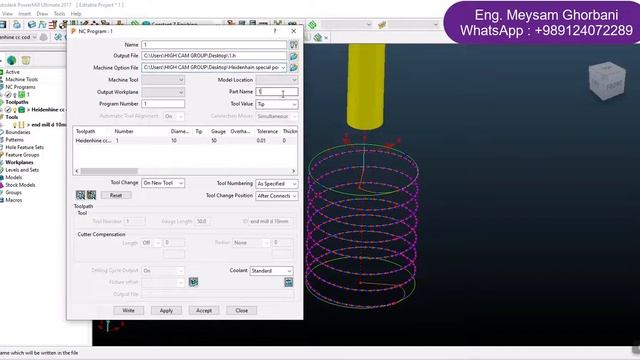Open the Tool Change dropdown
This screenshot has height=360, width=640.
tap(163, 183)
